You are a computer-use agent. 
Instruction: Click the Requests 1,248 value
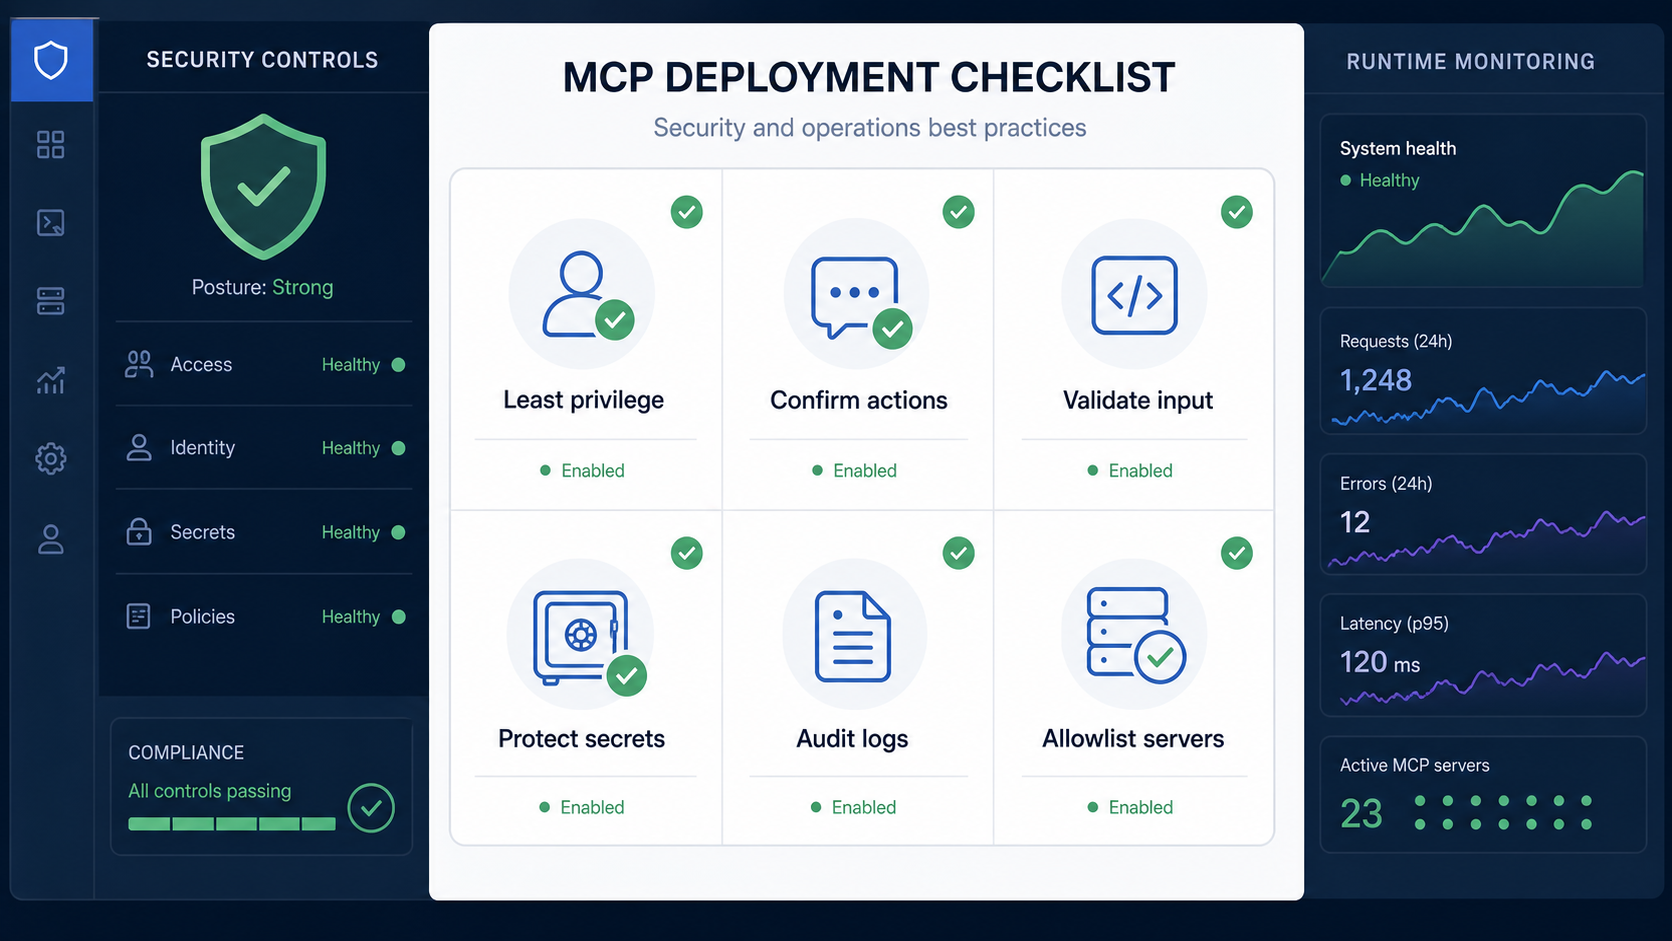click(x=1376, y=380)
